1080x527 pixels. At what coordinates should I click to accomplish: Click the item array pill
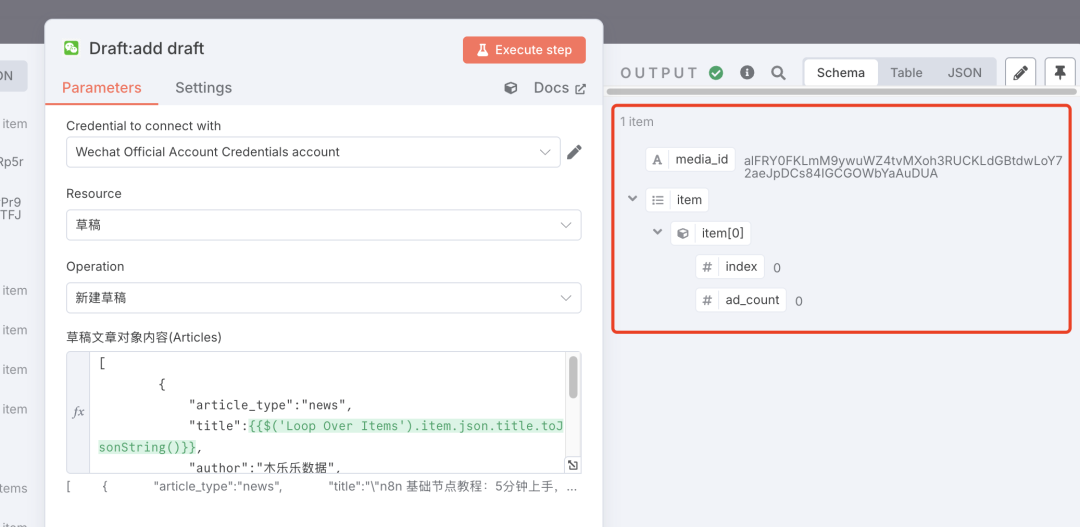(x=677, y=200)
